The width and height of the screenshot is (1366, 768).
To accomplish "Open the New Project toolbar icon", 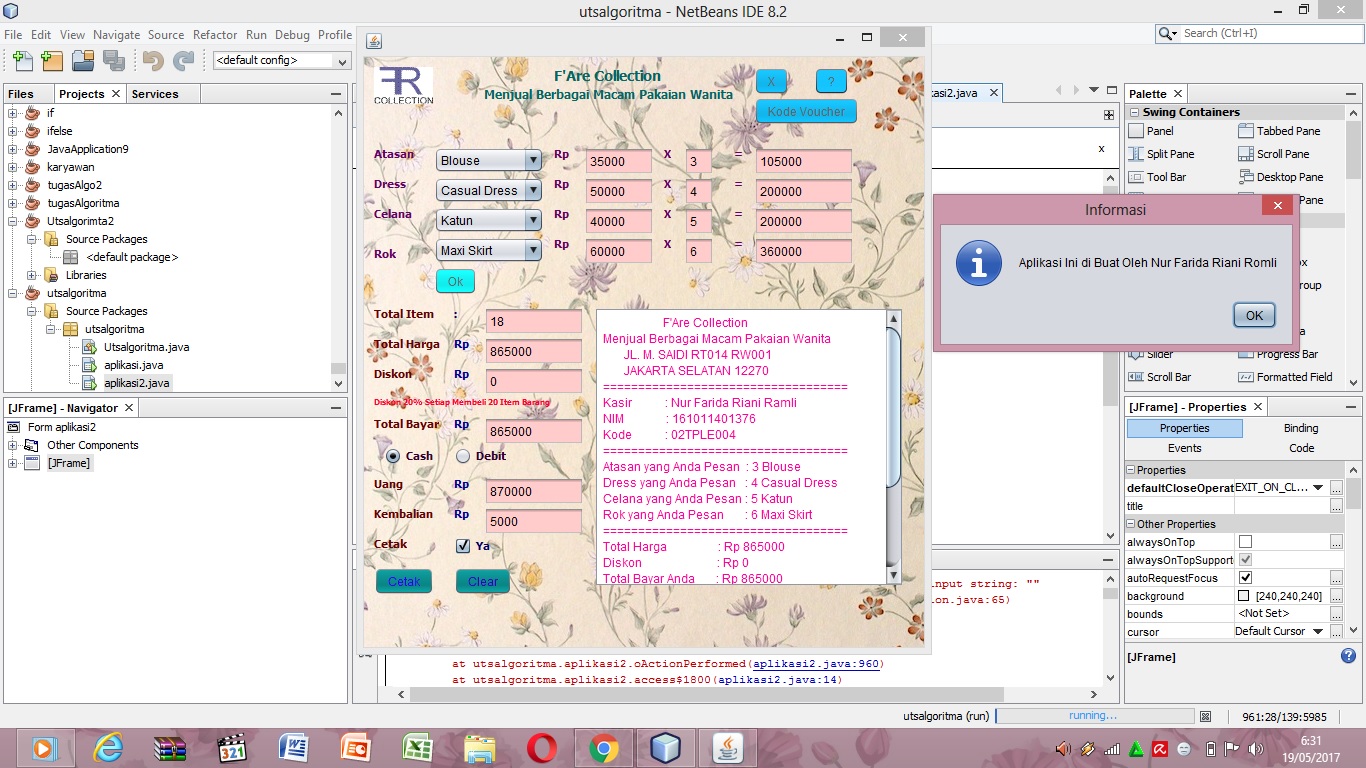I will [x=51, y=61].
